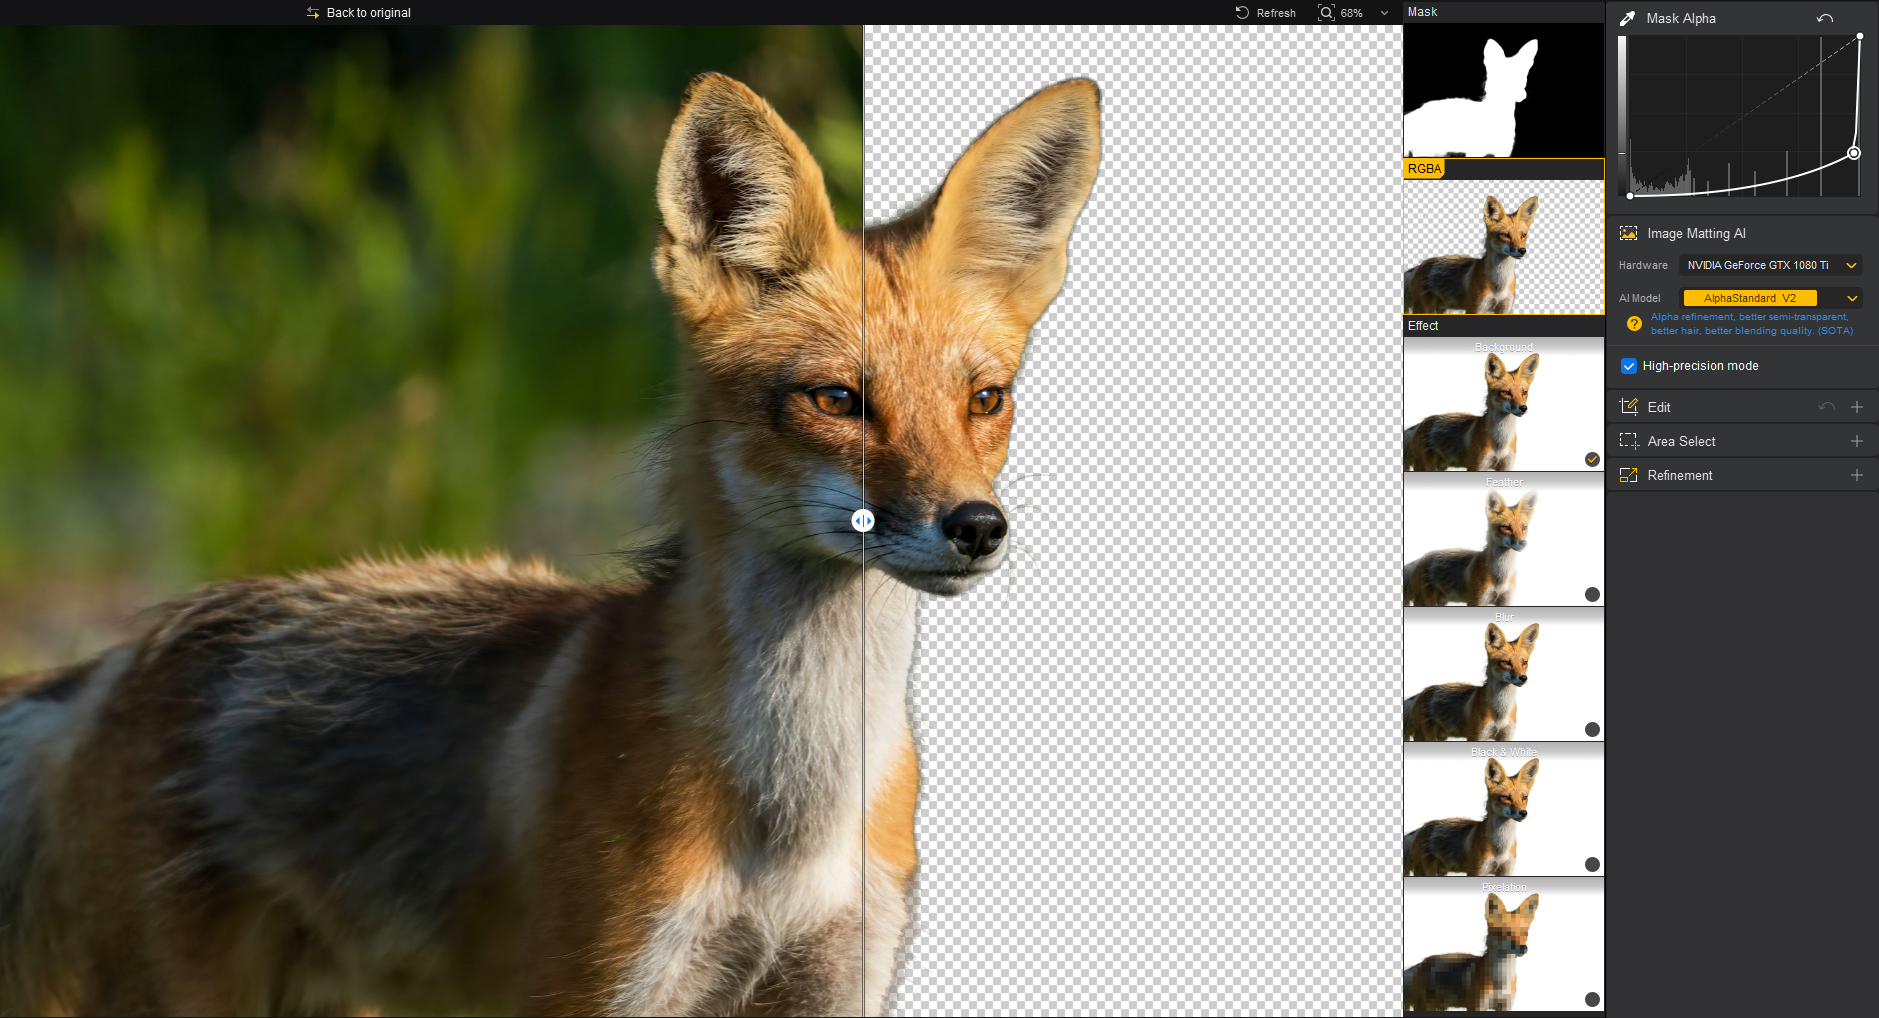The height and width of the screenshot is (1018, 1879).
Task: Click the Image Matting AI icon
Action: pyautogui.click(x=1628, y=233)
